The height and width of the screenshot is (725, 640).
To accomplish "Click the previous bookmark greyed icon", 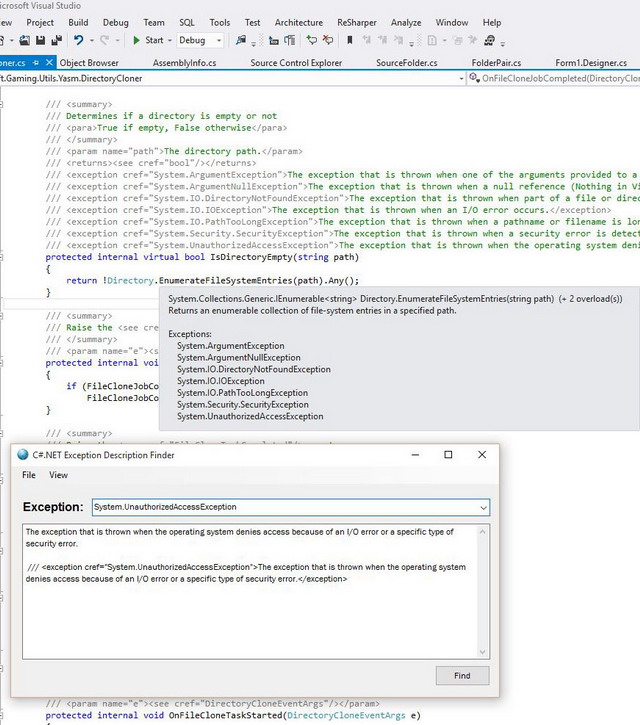I will pos(366,41).
